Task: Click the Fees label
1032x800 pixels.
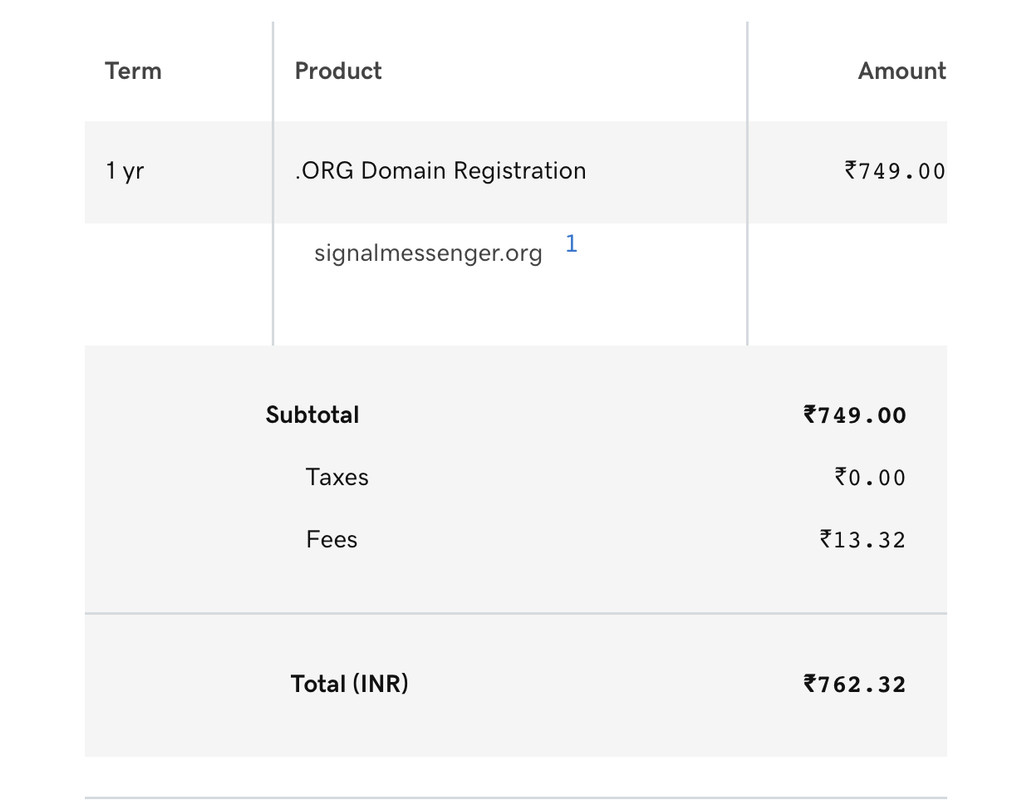Action: 332,539
